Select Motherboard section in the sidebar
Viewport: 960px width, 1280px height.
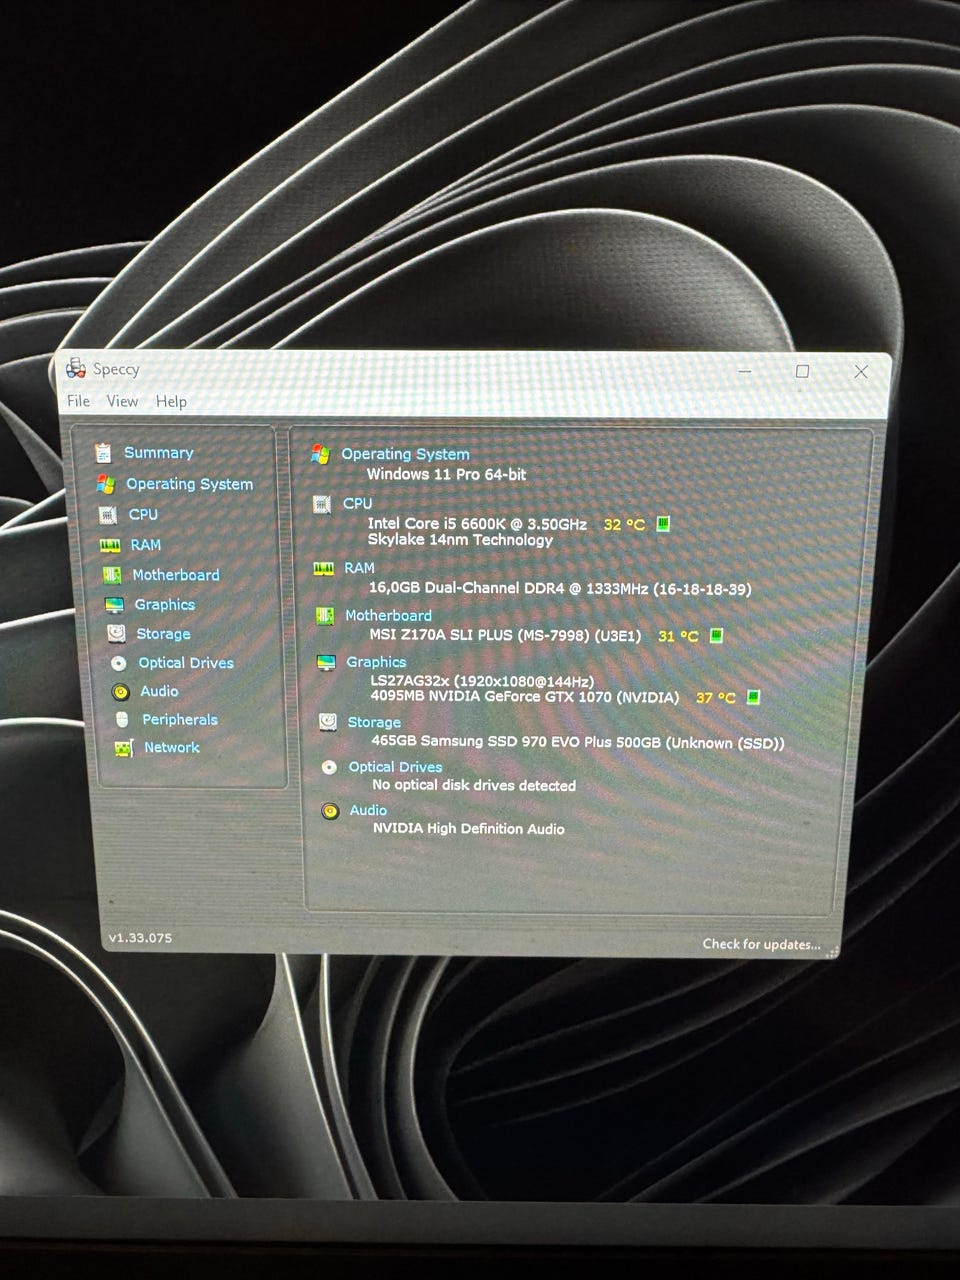click(175, 575)
